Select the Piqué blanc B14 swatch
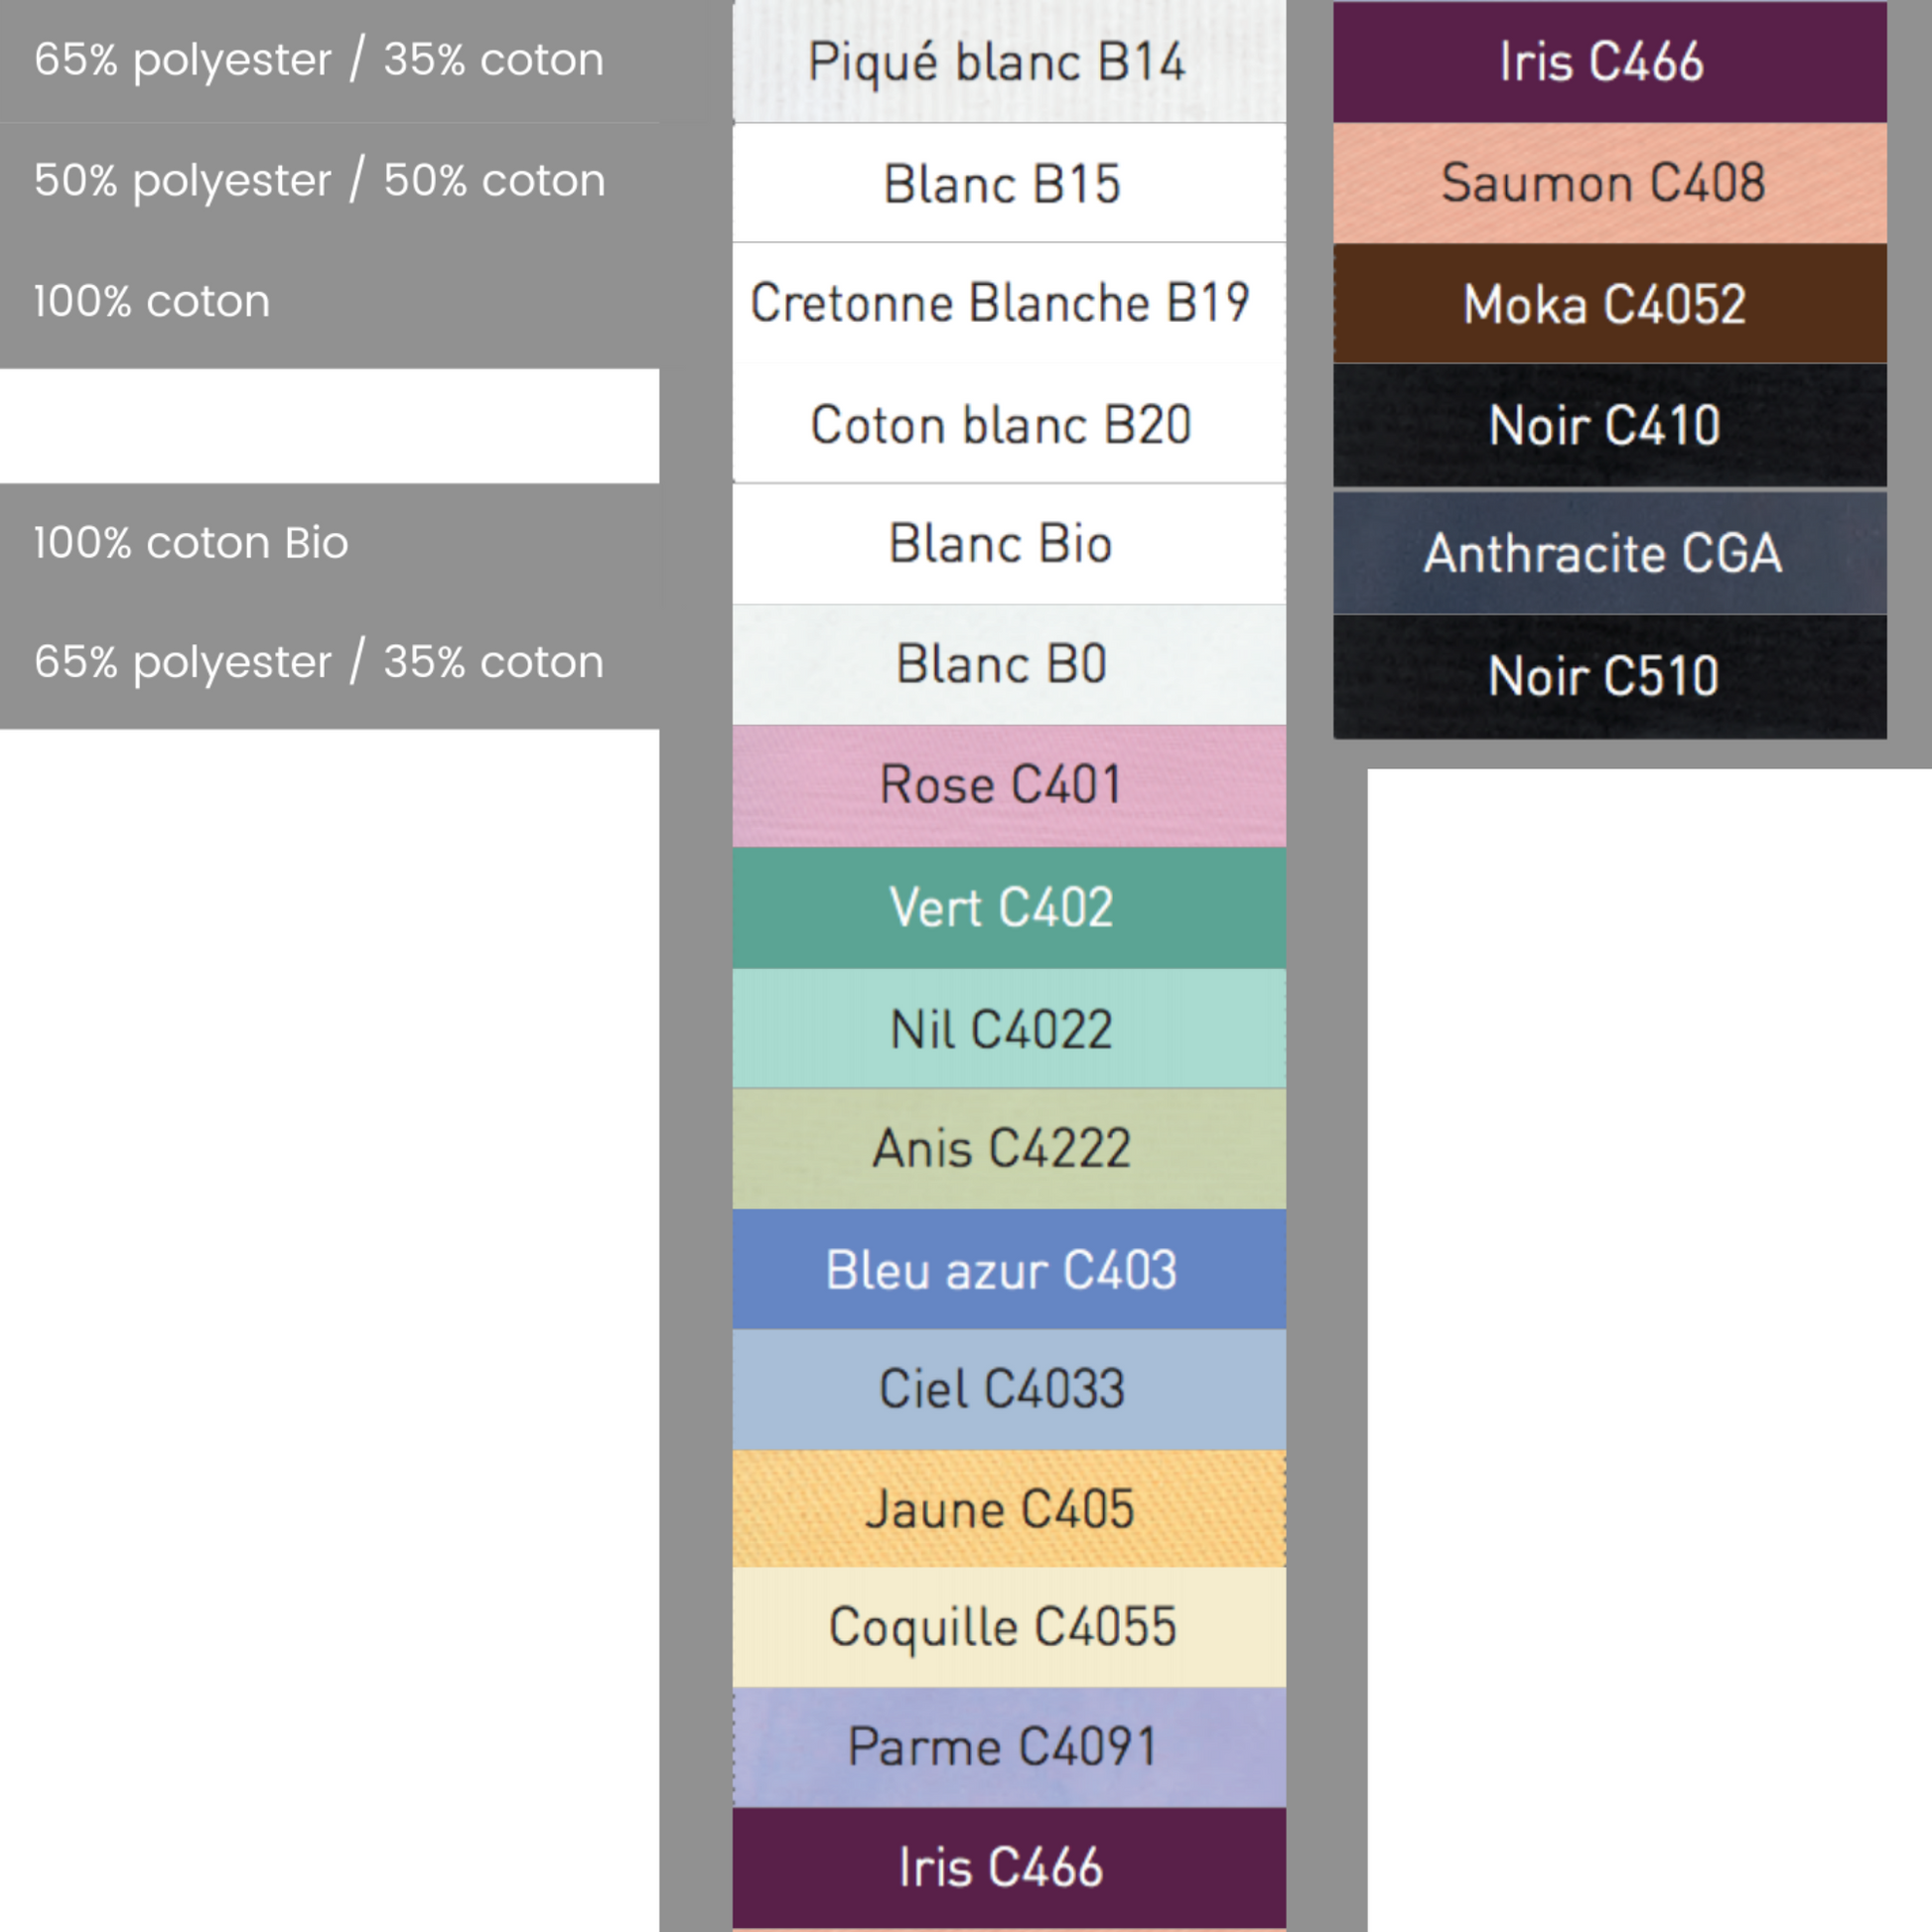 pyautogui.click(x=1008, y=62)
